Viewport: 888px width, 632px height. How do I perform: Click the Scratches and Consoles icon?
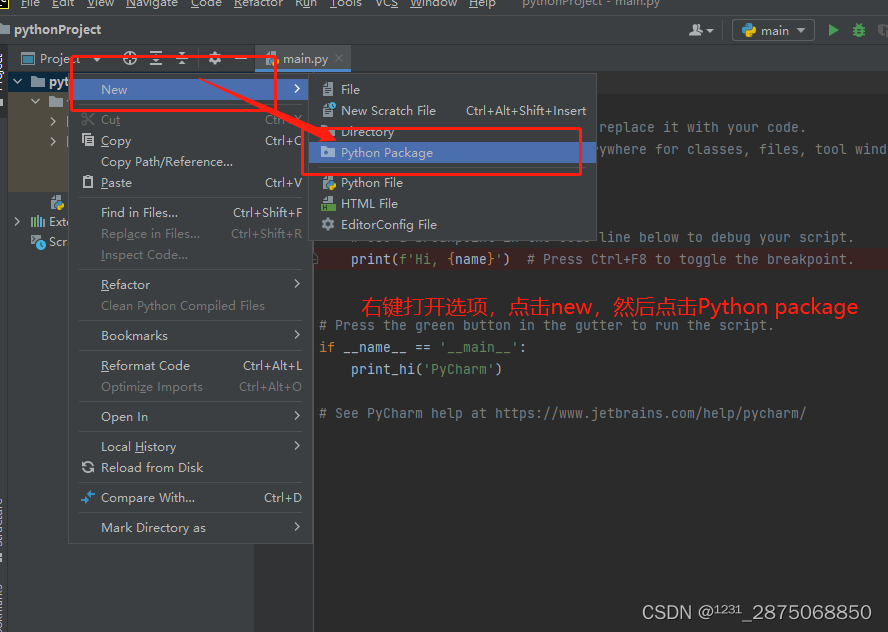pyautogui.click(x=38, y=242)
